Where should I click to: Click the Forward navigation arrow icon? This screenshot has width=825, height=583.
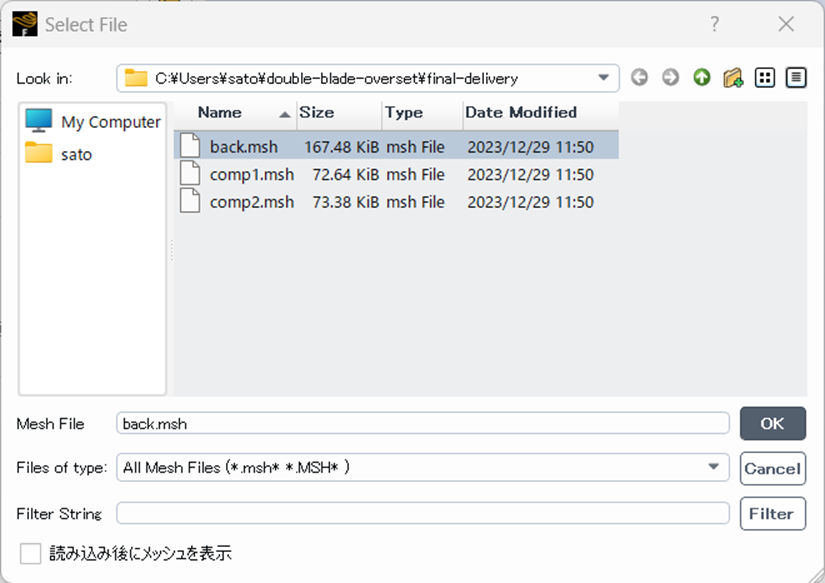coord(670,78)
